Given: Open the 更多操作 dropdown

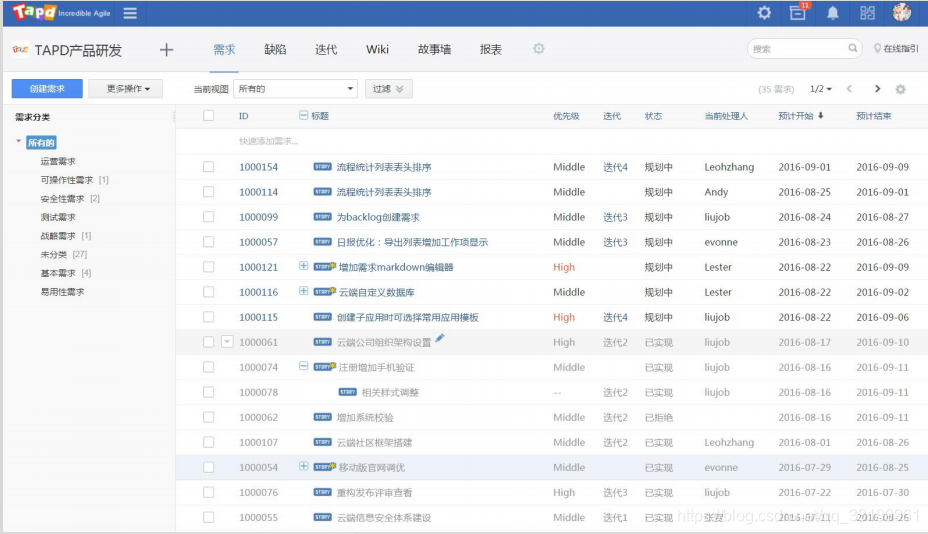Looking at the screenshot, I should (125, 89).
